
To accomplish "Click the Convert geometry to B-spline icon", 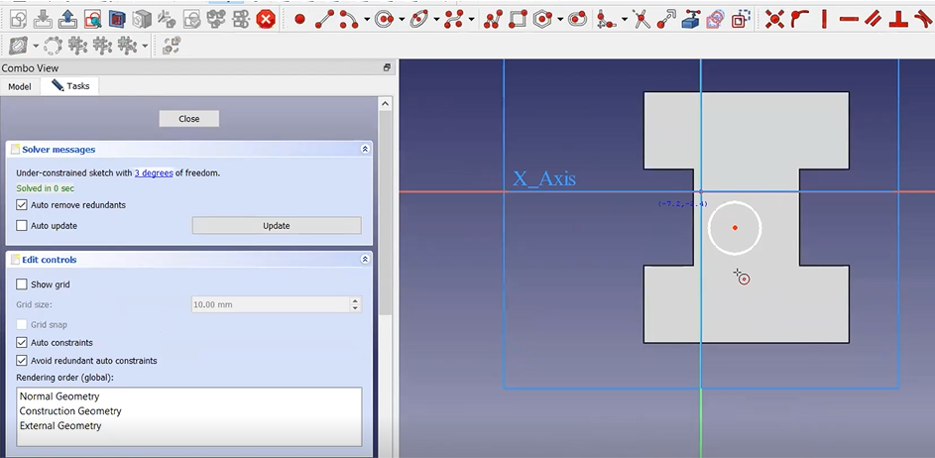I will click(x=52, y=45).
